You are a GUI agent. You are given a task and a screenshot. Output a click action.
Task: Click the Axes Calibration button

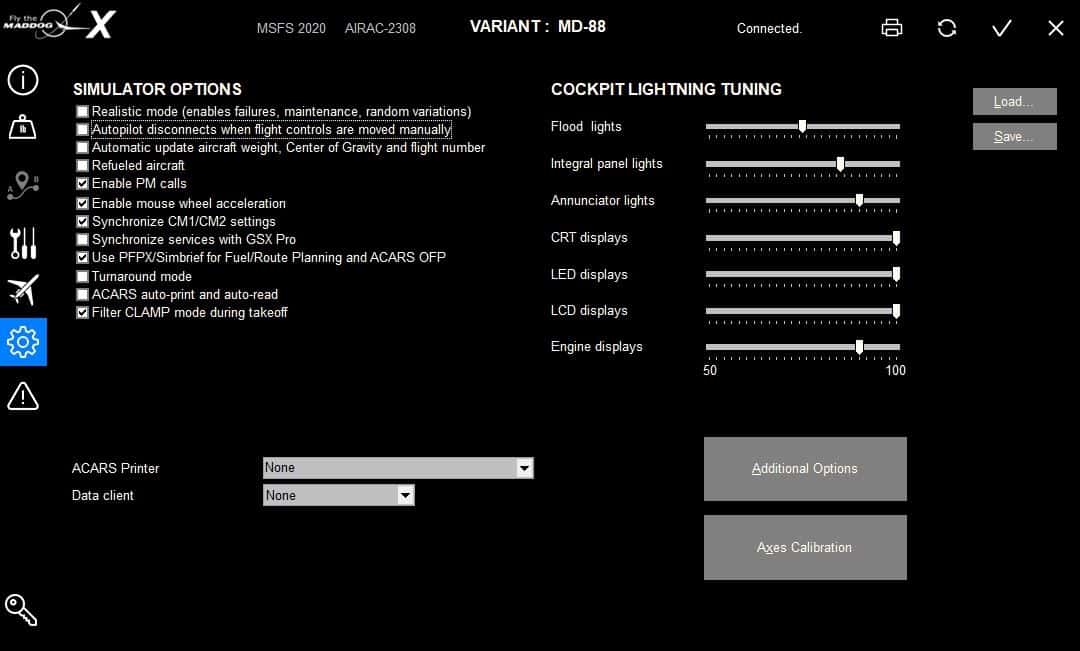point(805,548)
